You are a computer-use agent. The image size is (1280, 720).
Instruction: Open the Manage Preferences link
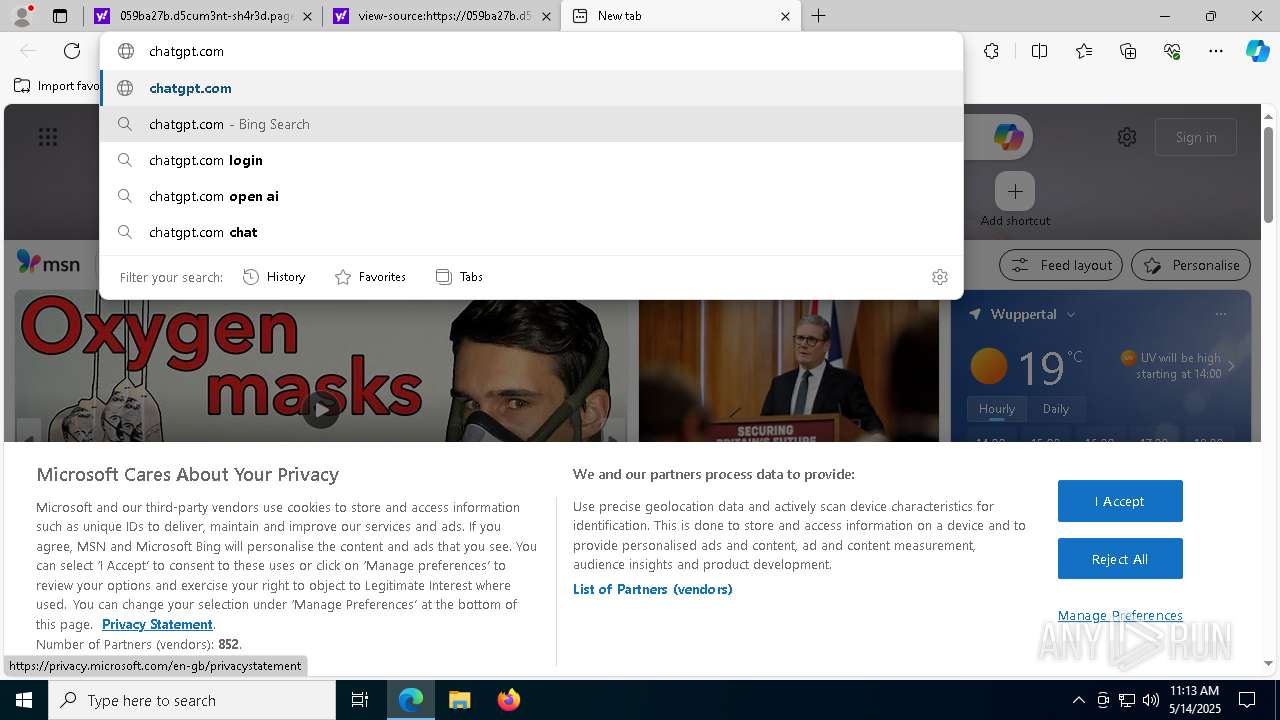tap(1120, 615)
